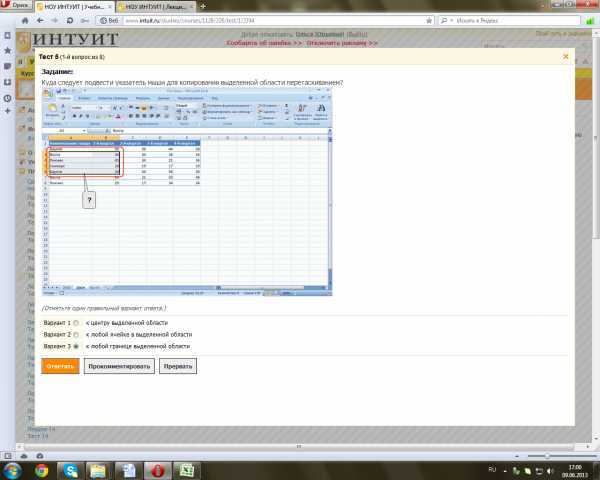Open a new browser tab
This screenshot has width=600, height=480.
coord(203,7)
